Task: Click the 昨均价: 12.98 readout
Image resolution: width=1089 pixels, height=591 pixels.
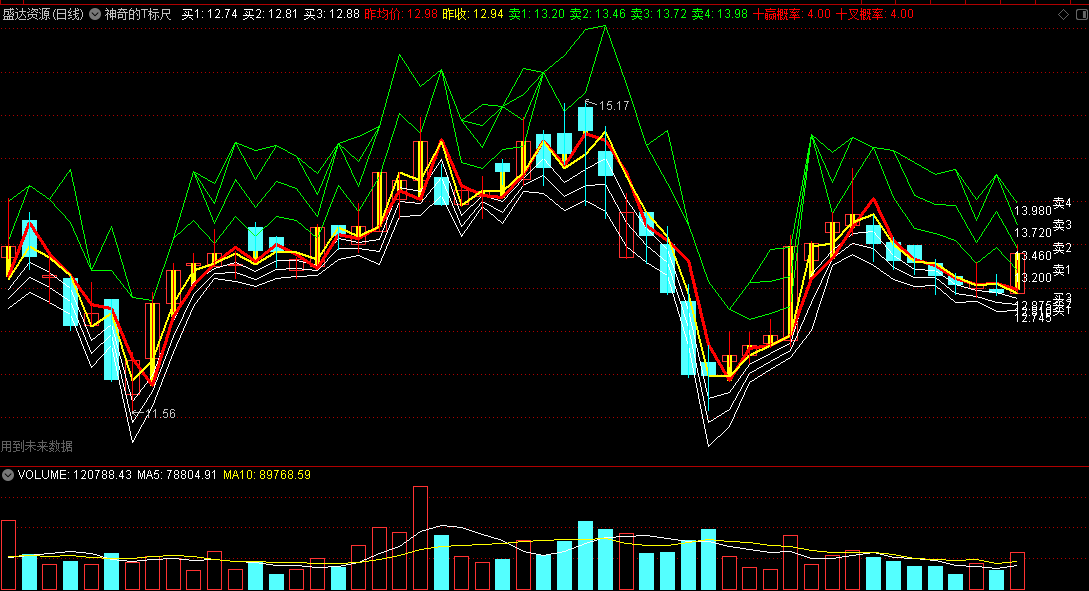Action: [x=401, y=14]
